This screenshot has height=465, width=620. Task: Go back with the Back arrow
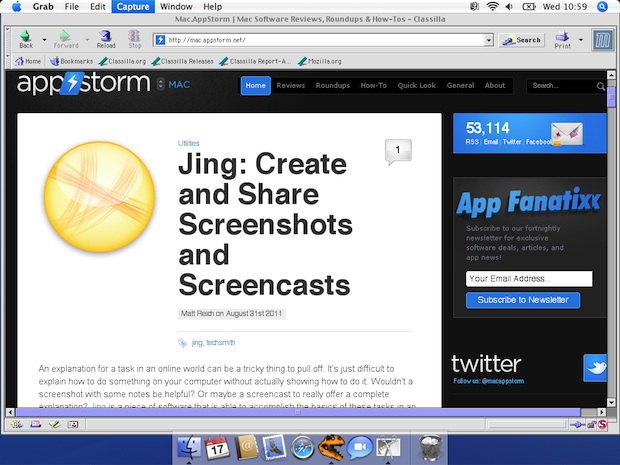click(26, 39)
